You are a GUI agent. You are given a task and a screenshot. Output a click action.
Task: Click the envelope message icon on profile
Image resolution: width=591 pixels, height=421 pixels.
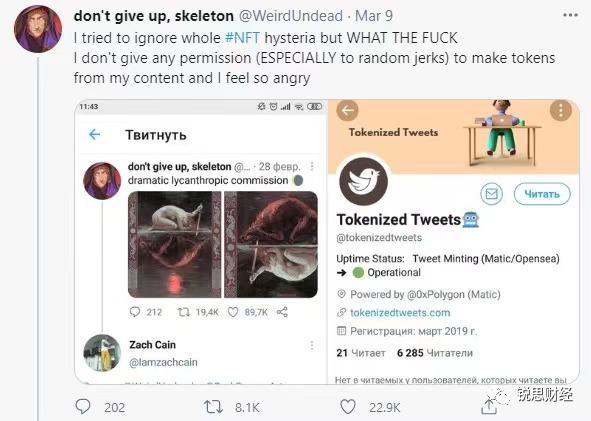pos(491,194)
